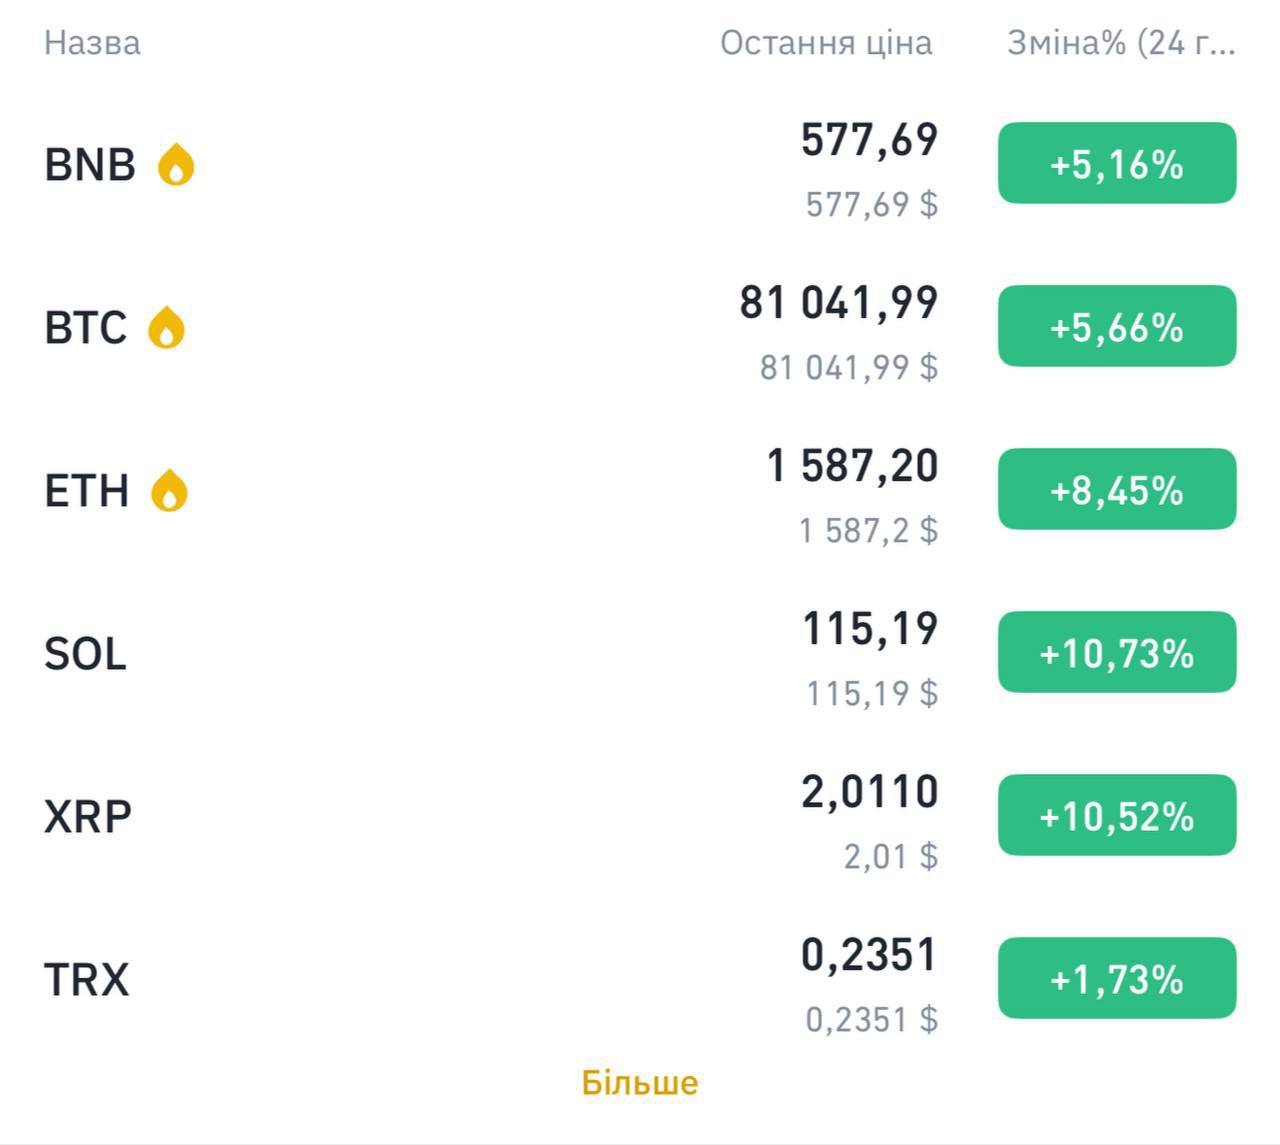Sort by Зміна% (24 г...) column header

point(1120,43)
